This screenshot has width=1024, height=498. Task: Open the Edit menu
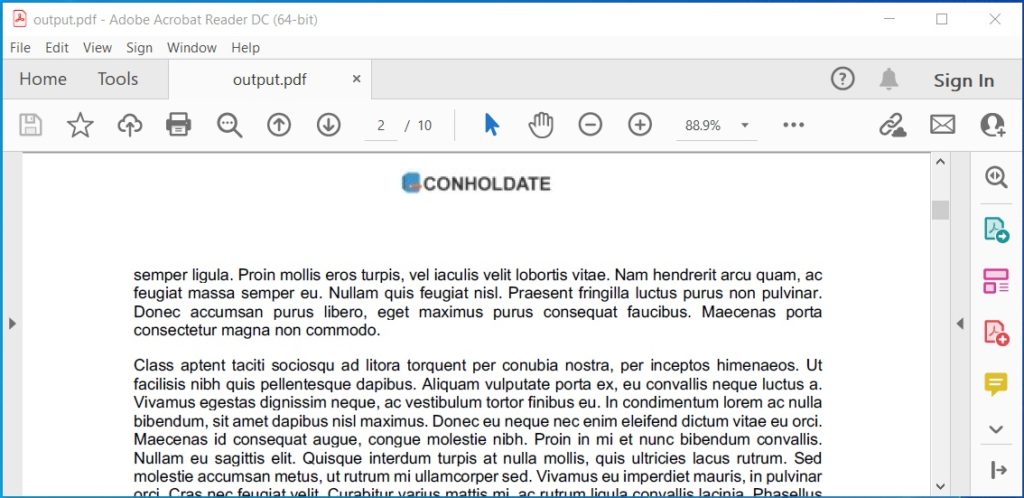[x=57, y=47]
